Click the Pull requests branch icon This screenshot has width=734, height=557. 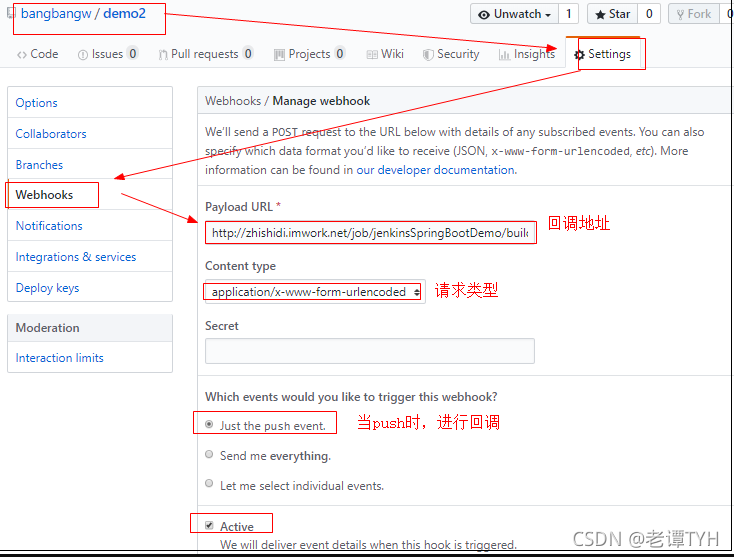pyautogui.click(x=163, y=55)
